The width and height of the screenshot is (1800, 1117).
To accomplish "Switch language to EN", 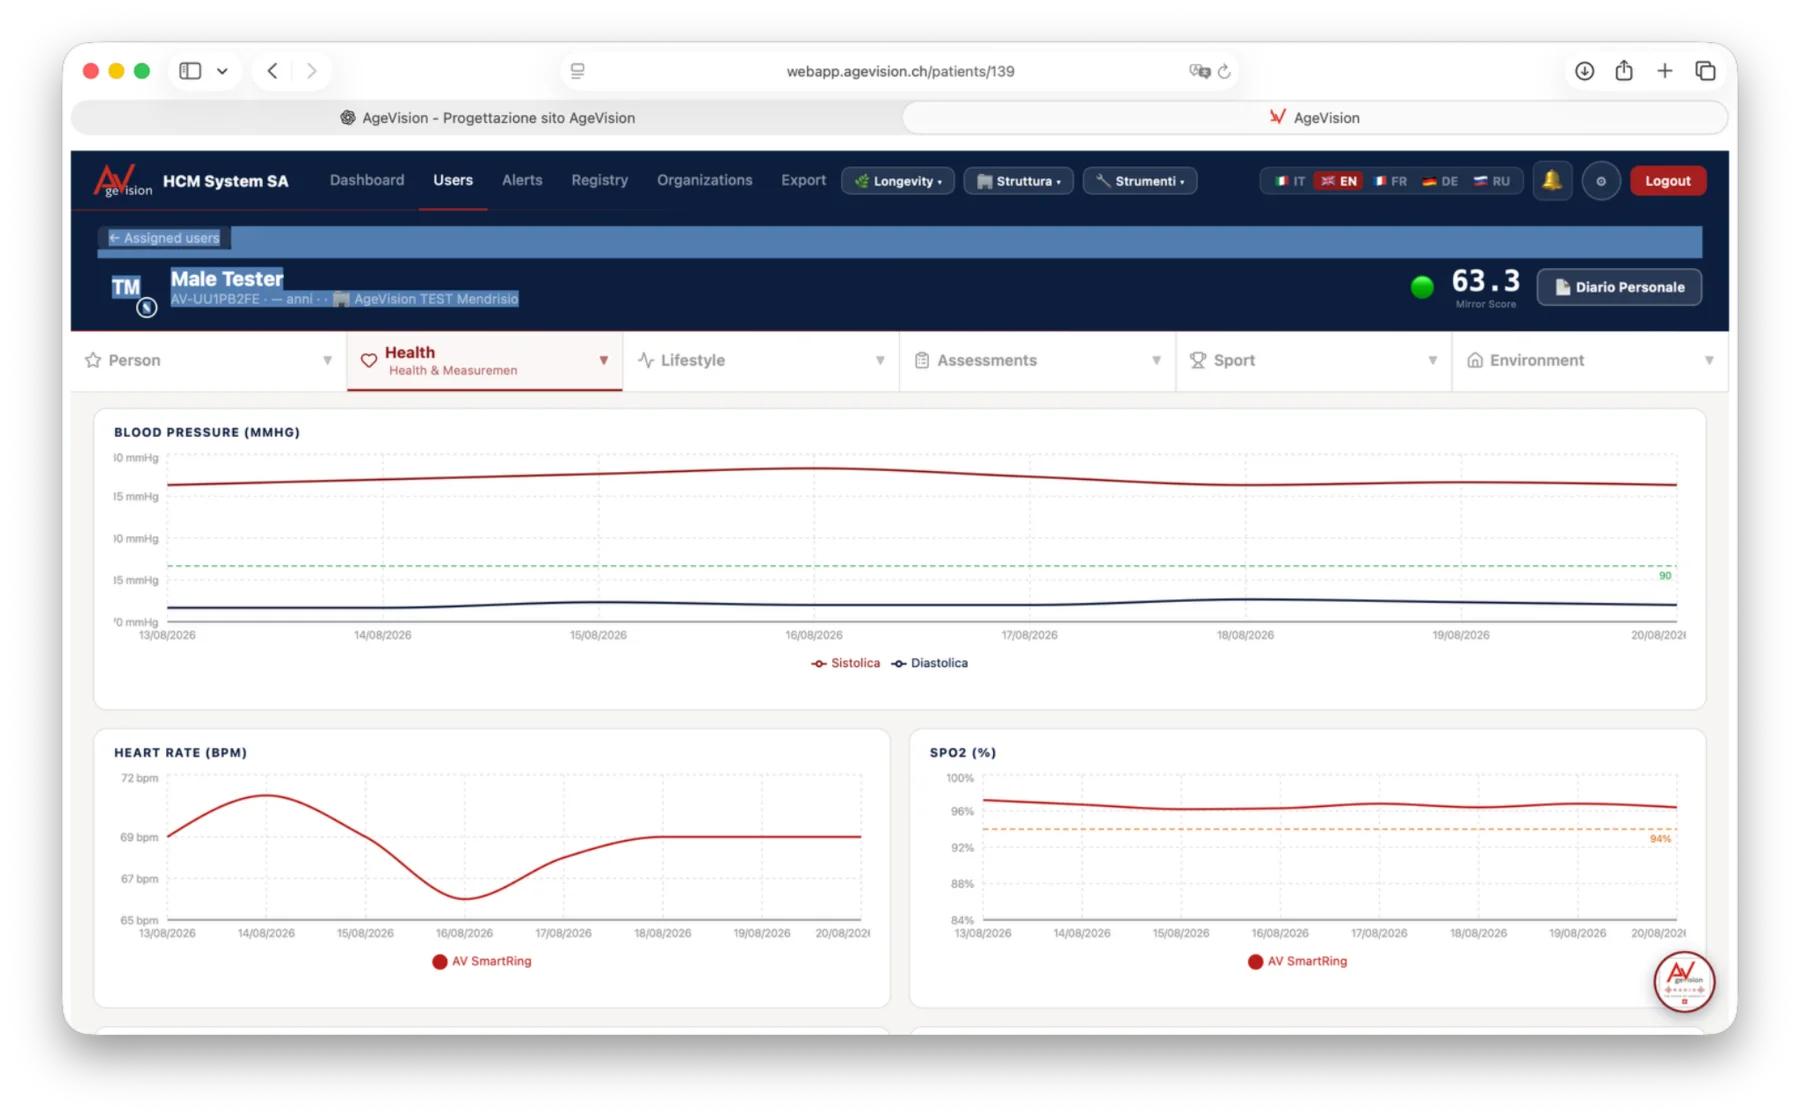I will coord(1338,181).
